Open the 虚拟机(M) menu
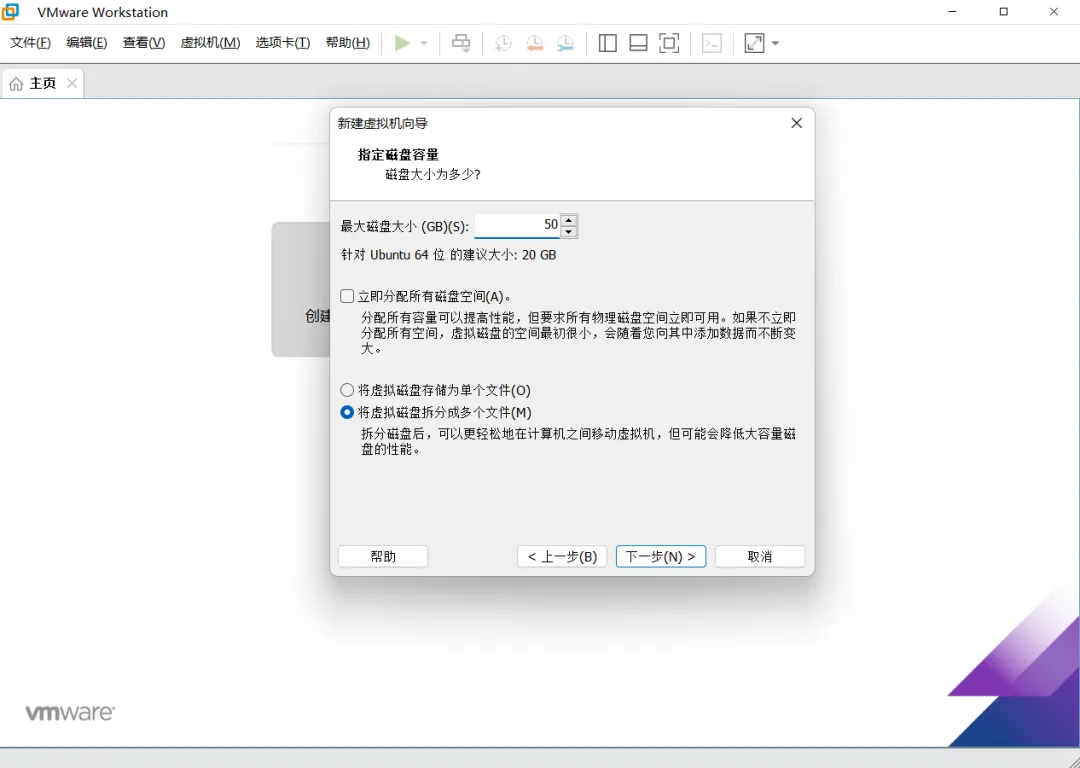This screenshot has width=1080, height=768. 210,43
